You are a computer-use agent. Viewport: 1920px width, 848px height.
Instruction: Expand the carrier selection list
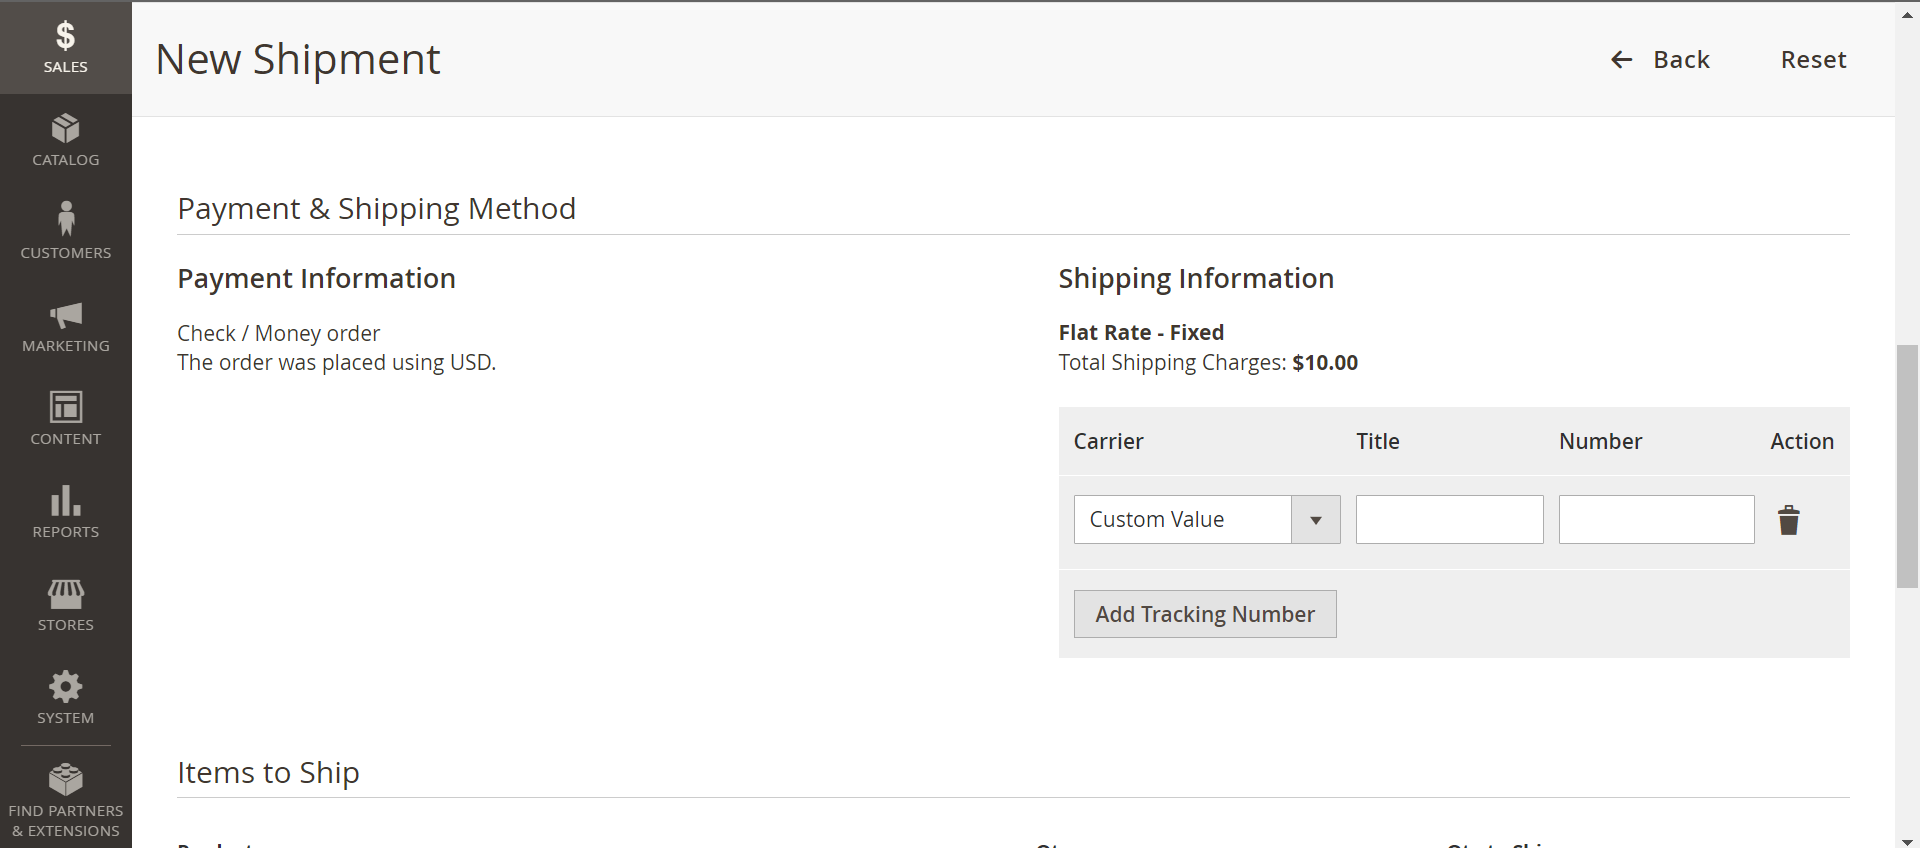[1314, 519]
